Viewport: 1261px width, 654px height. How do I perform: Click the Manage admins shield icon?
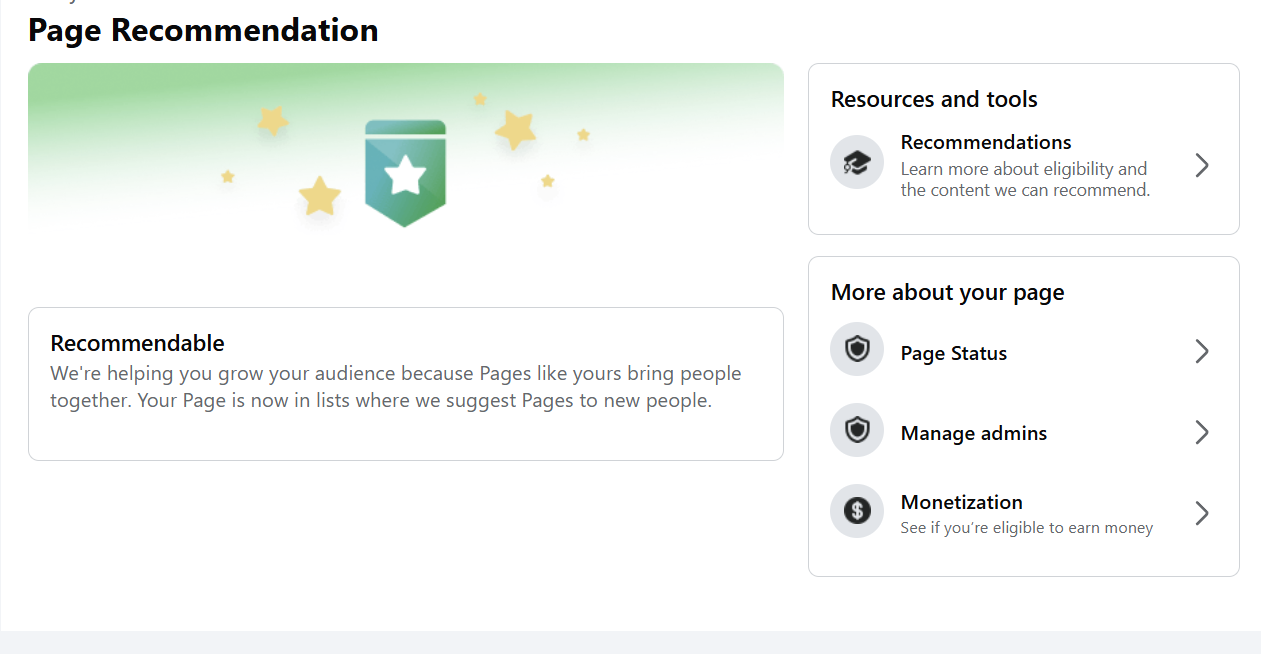tap(857, 430)
